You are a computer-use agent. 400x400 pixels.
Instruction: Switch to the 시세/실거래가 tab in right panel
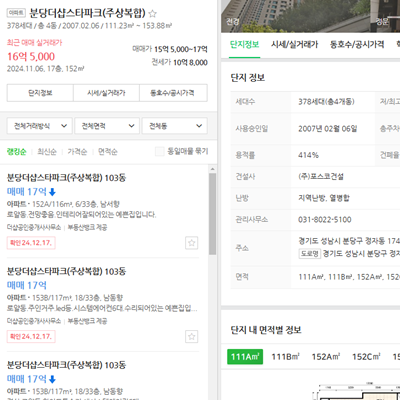[295, 44]
